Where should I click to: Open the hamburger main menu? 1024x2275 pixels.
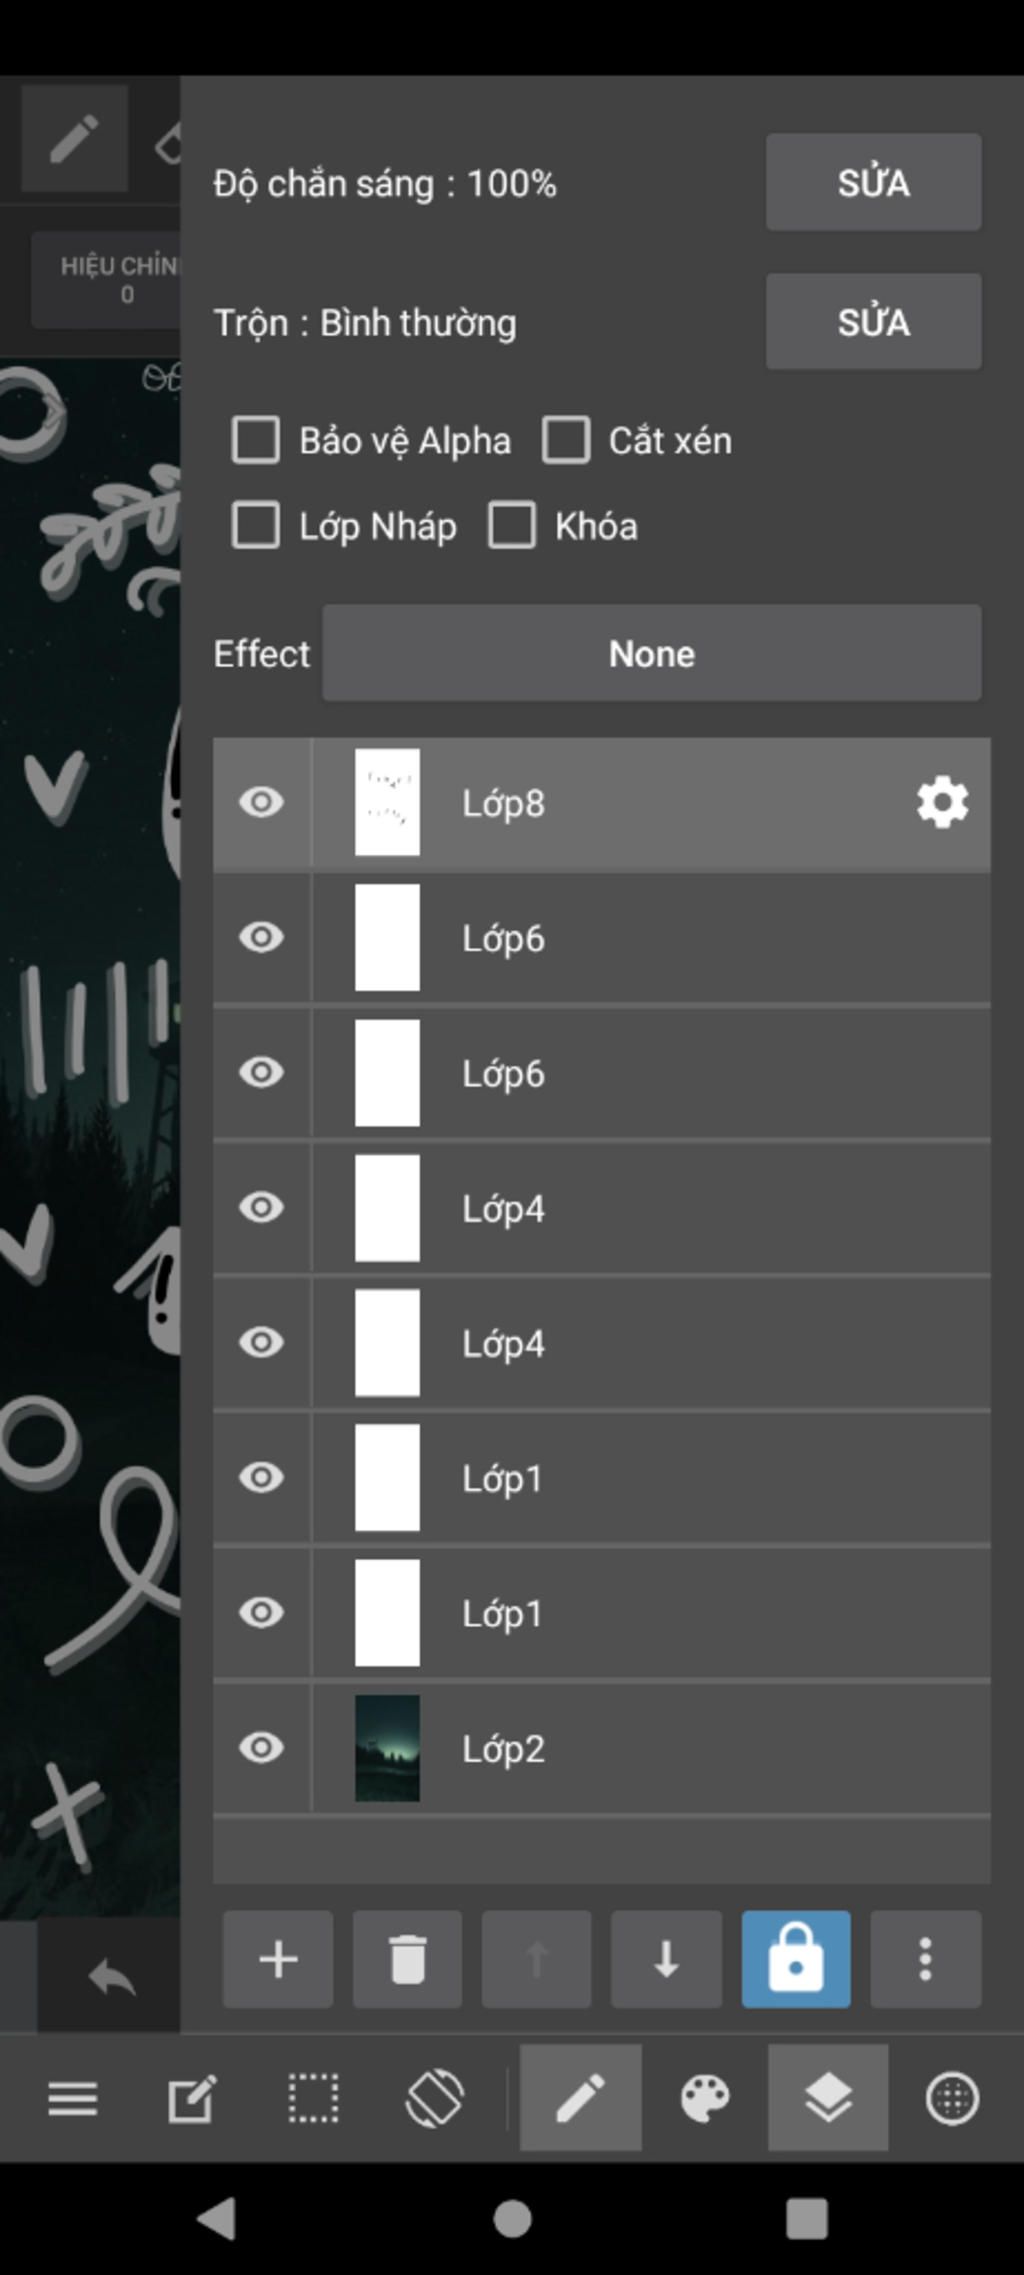[x=73, y=2098]
